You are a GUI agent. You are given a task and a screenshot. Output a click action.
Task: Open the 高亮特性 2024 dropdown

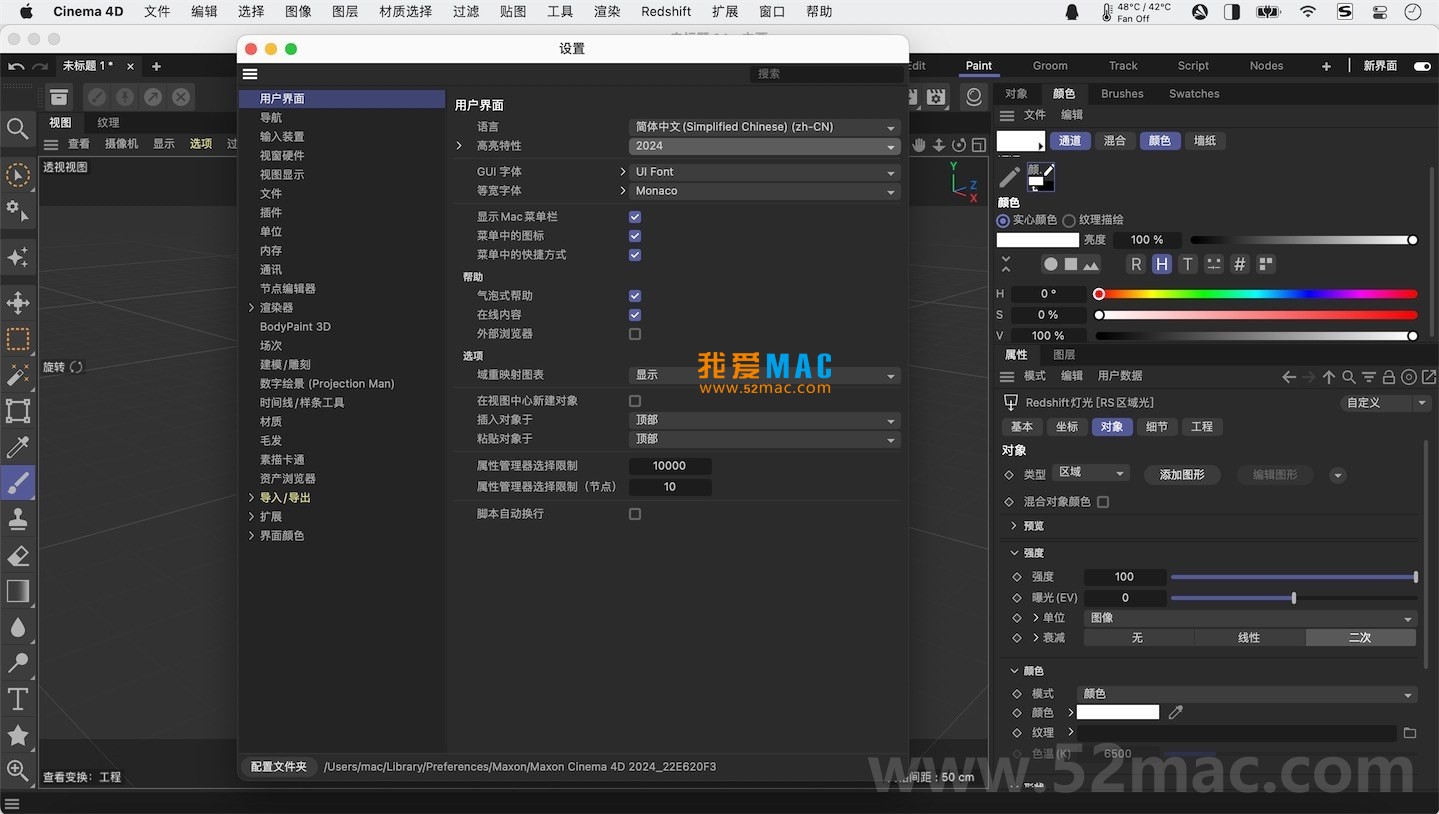765,146
